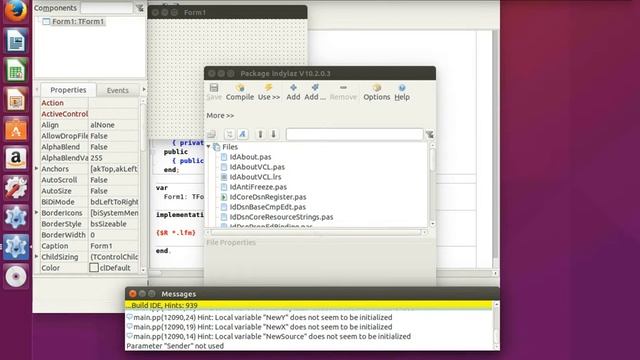Image resolution: width=640 pixels, height=360 pixels.
Task: Click the Caption value Form1
Action: pos(101,246)
